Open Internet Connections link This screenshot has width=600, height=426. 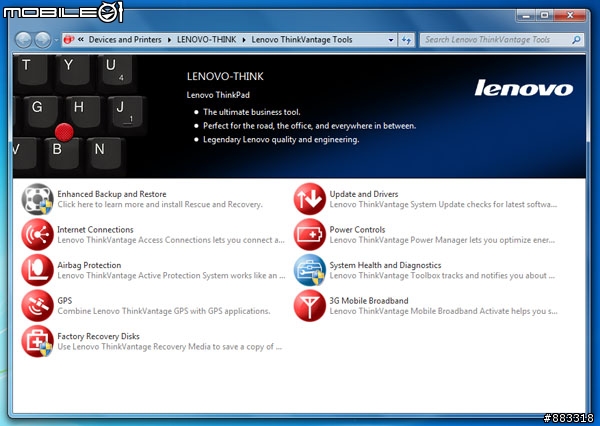click(x=95, y=230)
